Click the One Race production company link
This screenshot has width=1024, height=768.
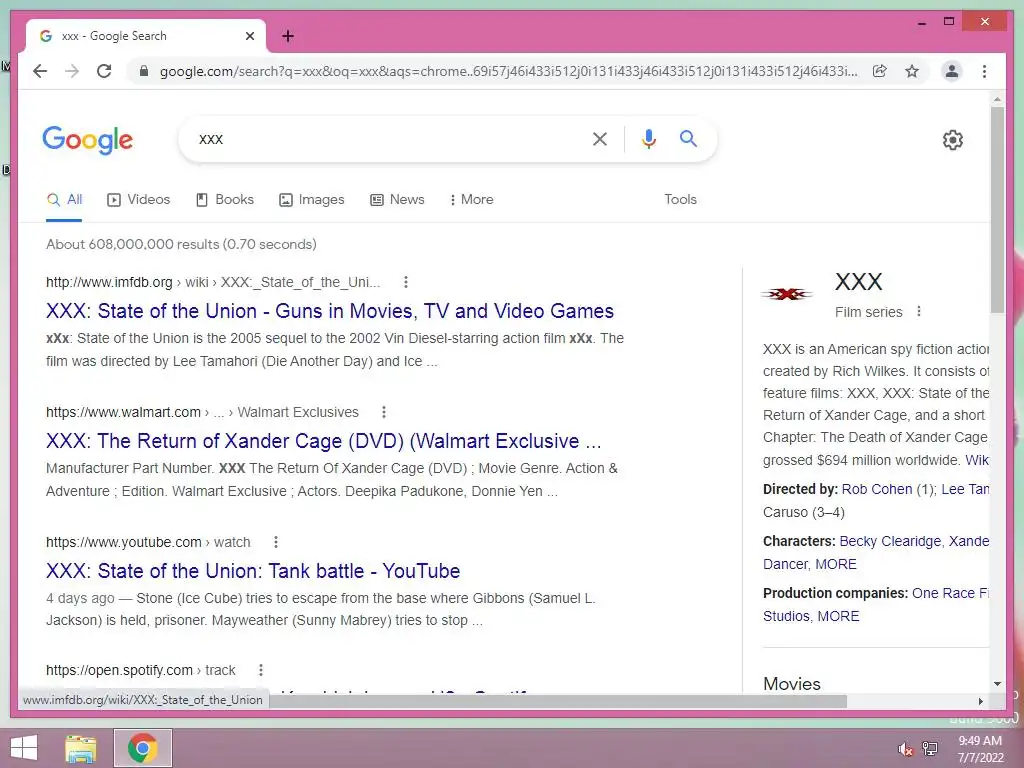click(950, 593)
